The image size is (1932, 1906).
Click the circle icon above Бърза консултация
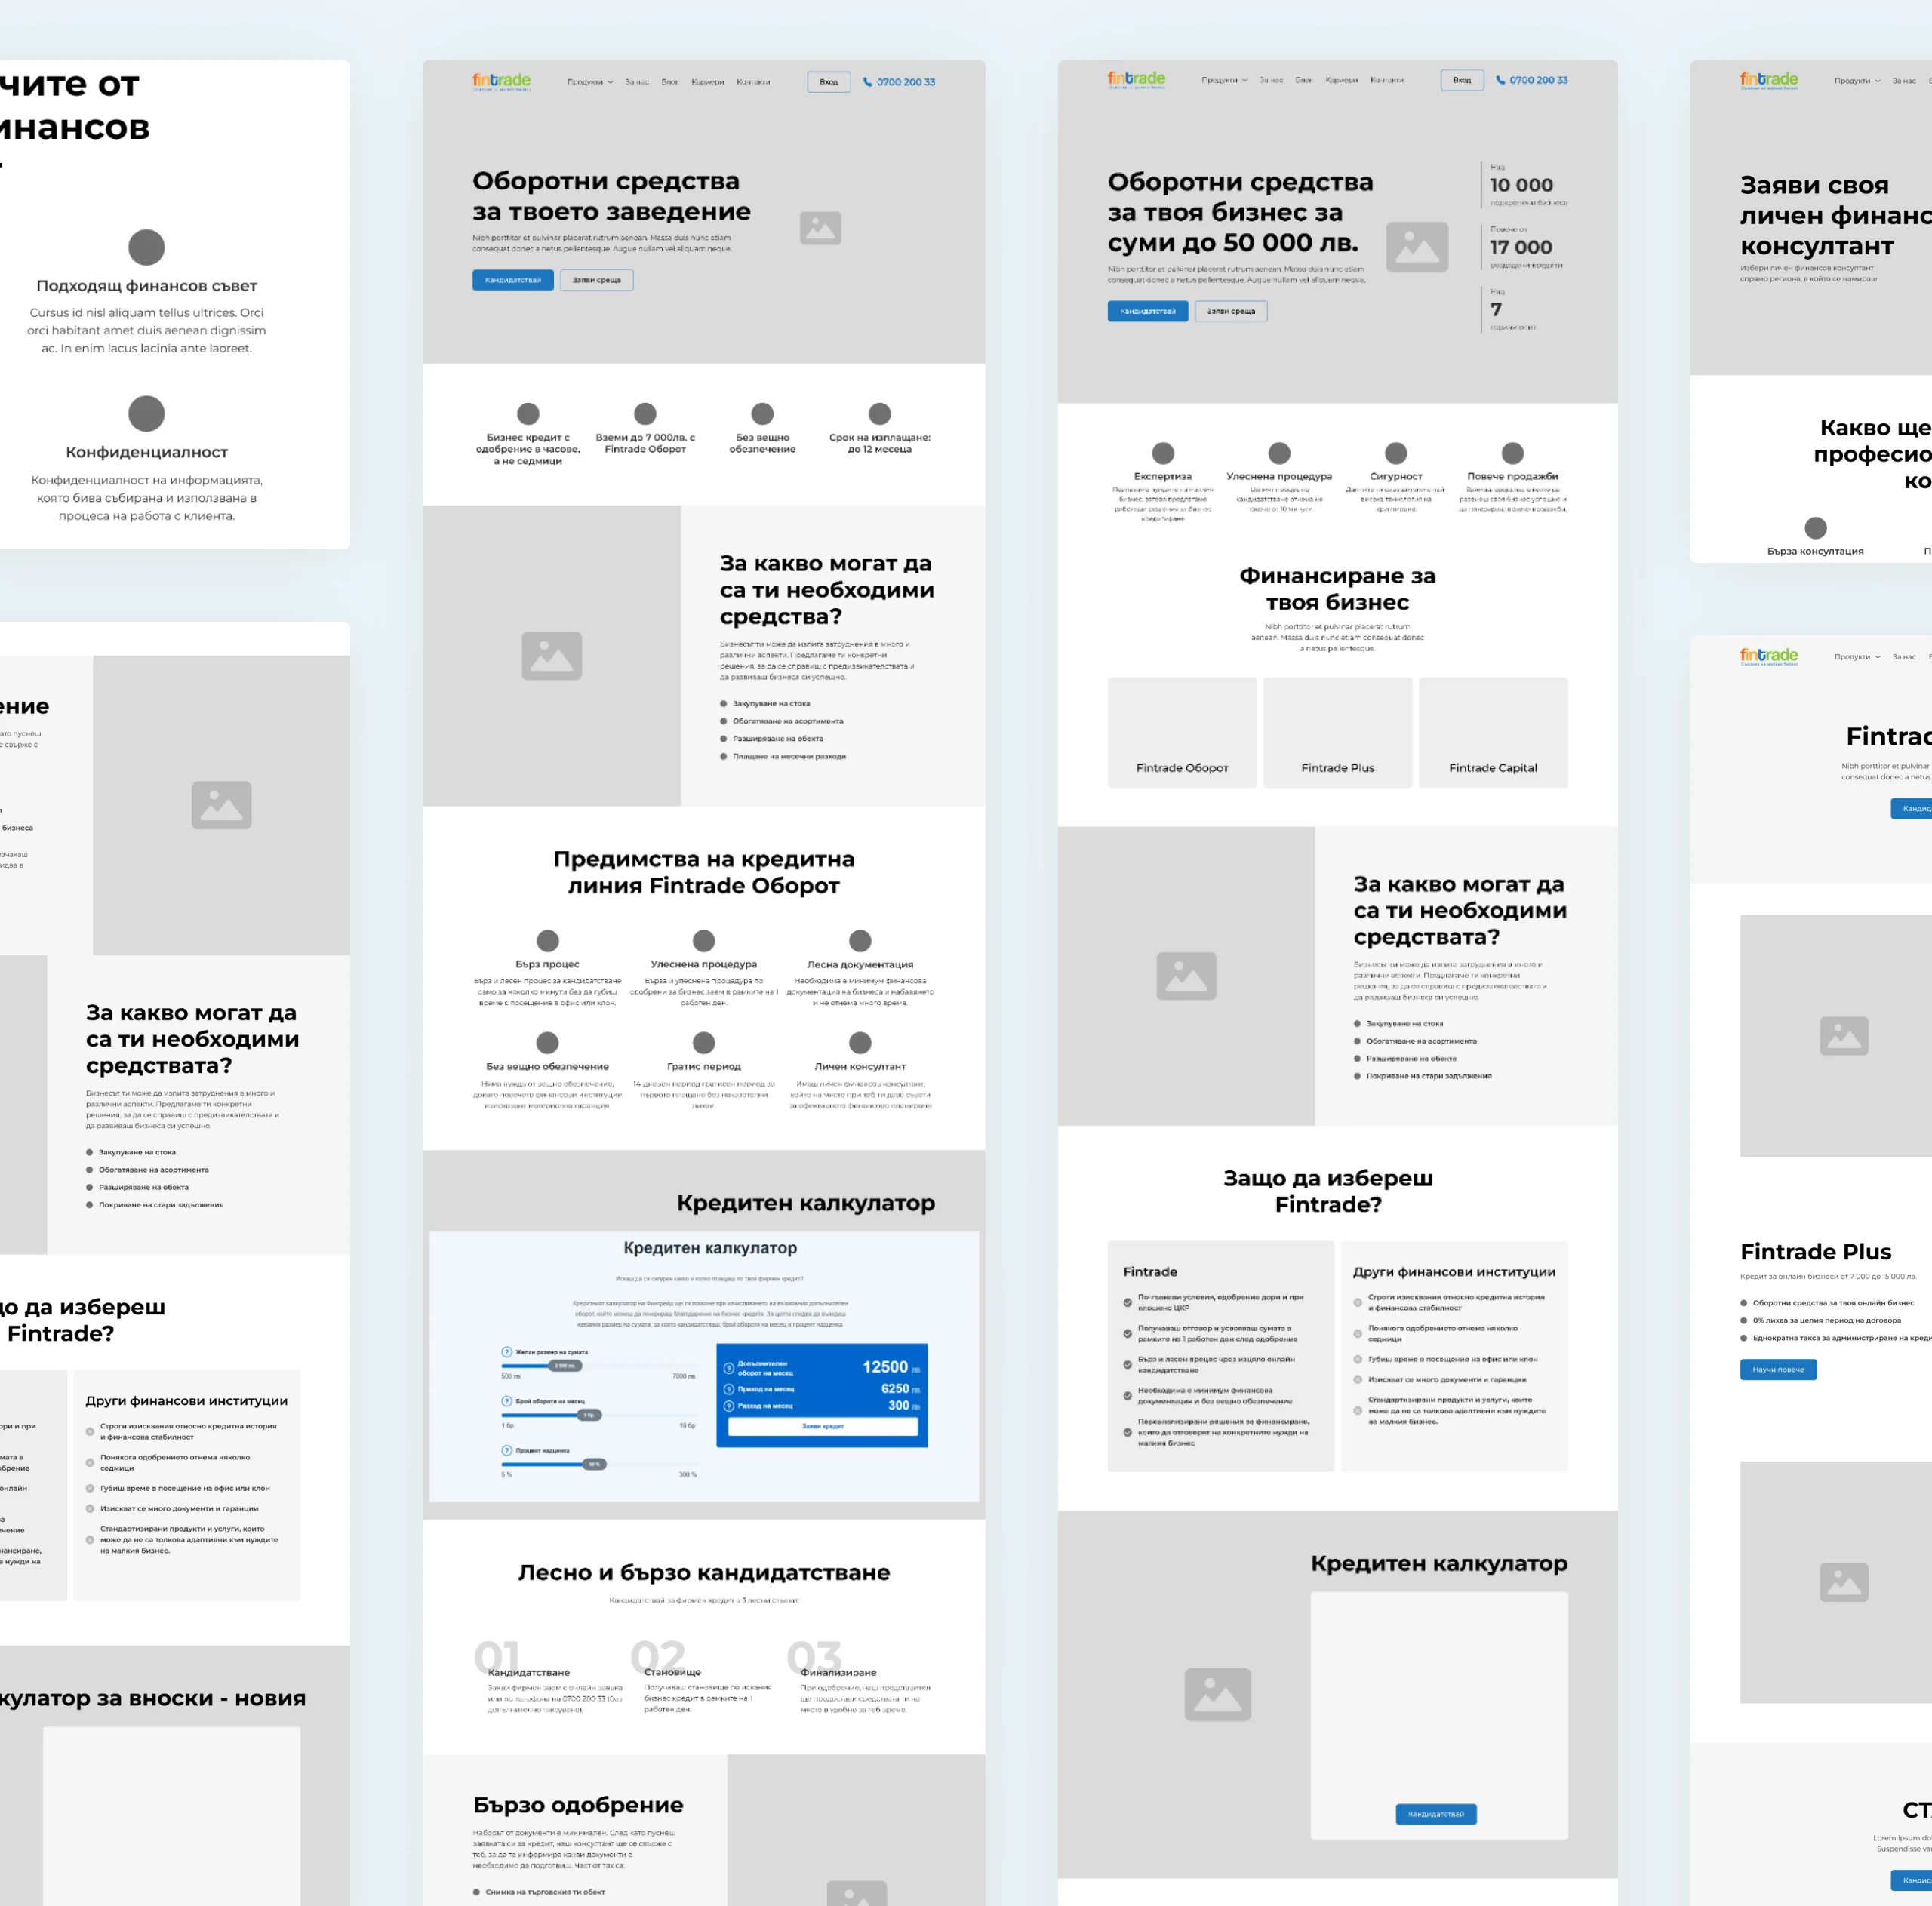pyautogui.click(x=1816, y=528)
